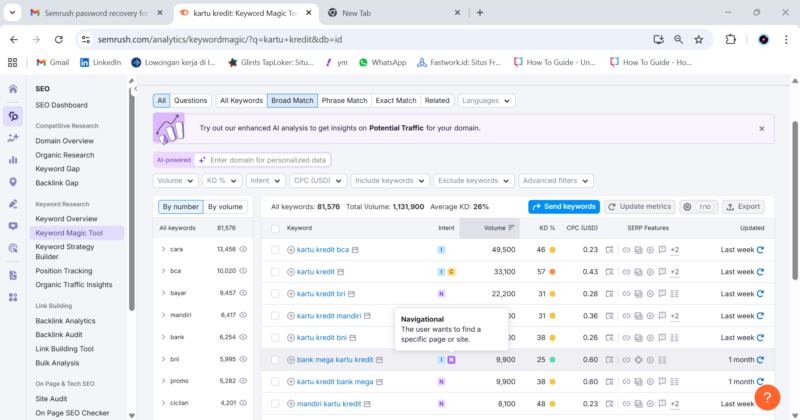This screenshot has width=800, height=420.
Task: Reload the page
Action: [x=59, y=39]
